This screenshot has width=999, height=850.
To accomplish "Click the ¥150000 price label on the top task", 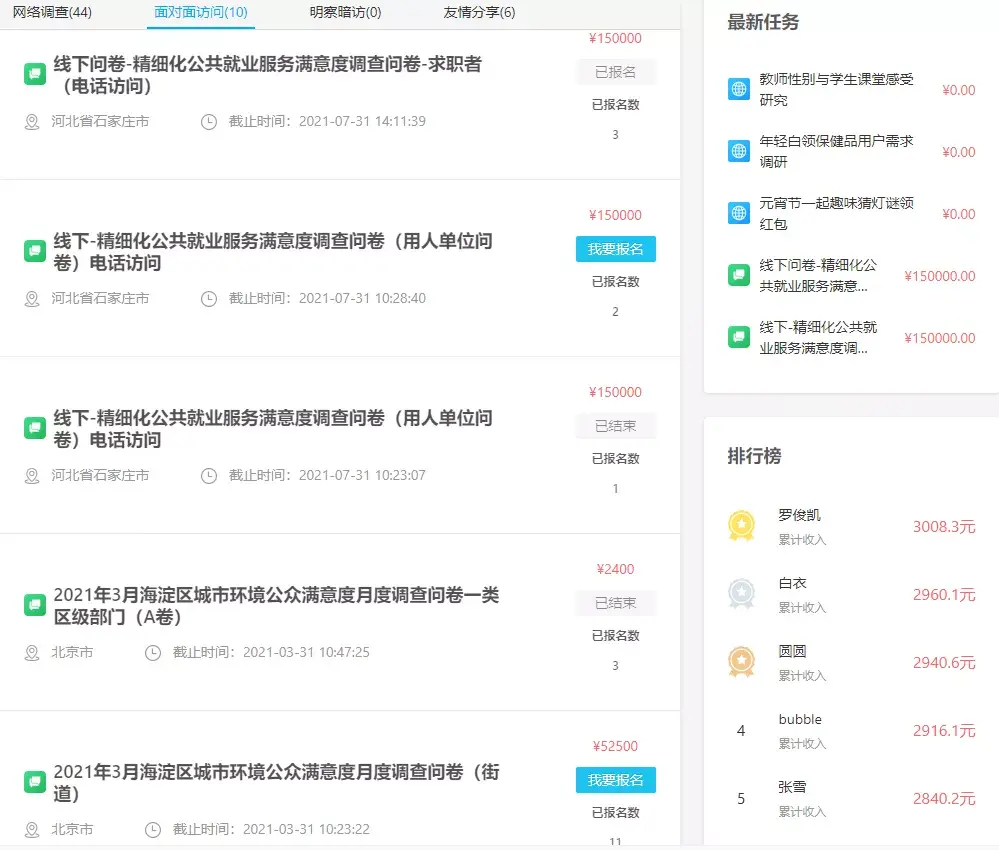I will [614, 37].
